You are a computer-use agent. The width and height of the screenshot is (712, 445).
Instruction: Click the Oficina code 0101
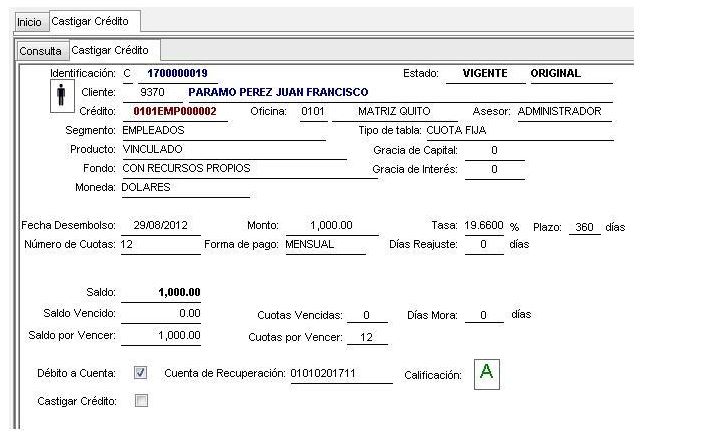(x=313, y=111)
